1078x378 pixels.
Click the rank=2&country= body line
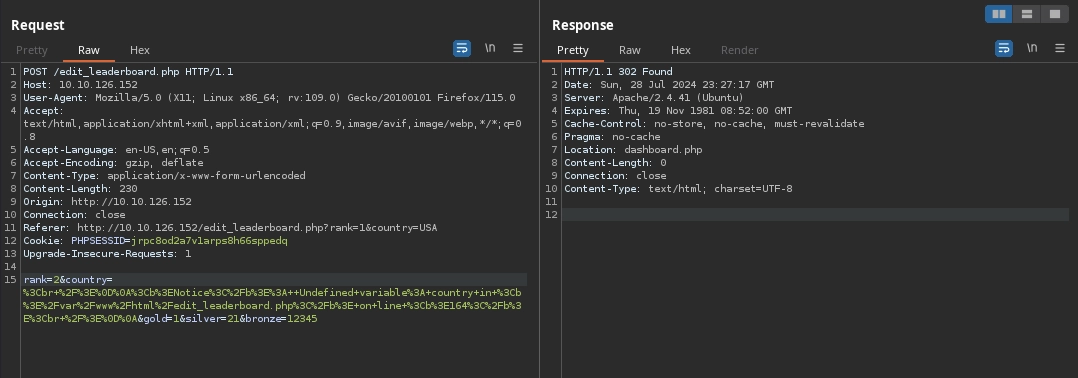[68, 280]
